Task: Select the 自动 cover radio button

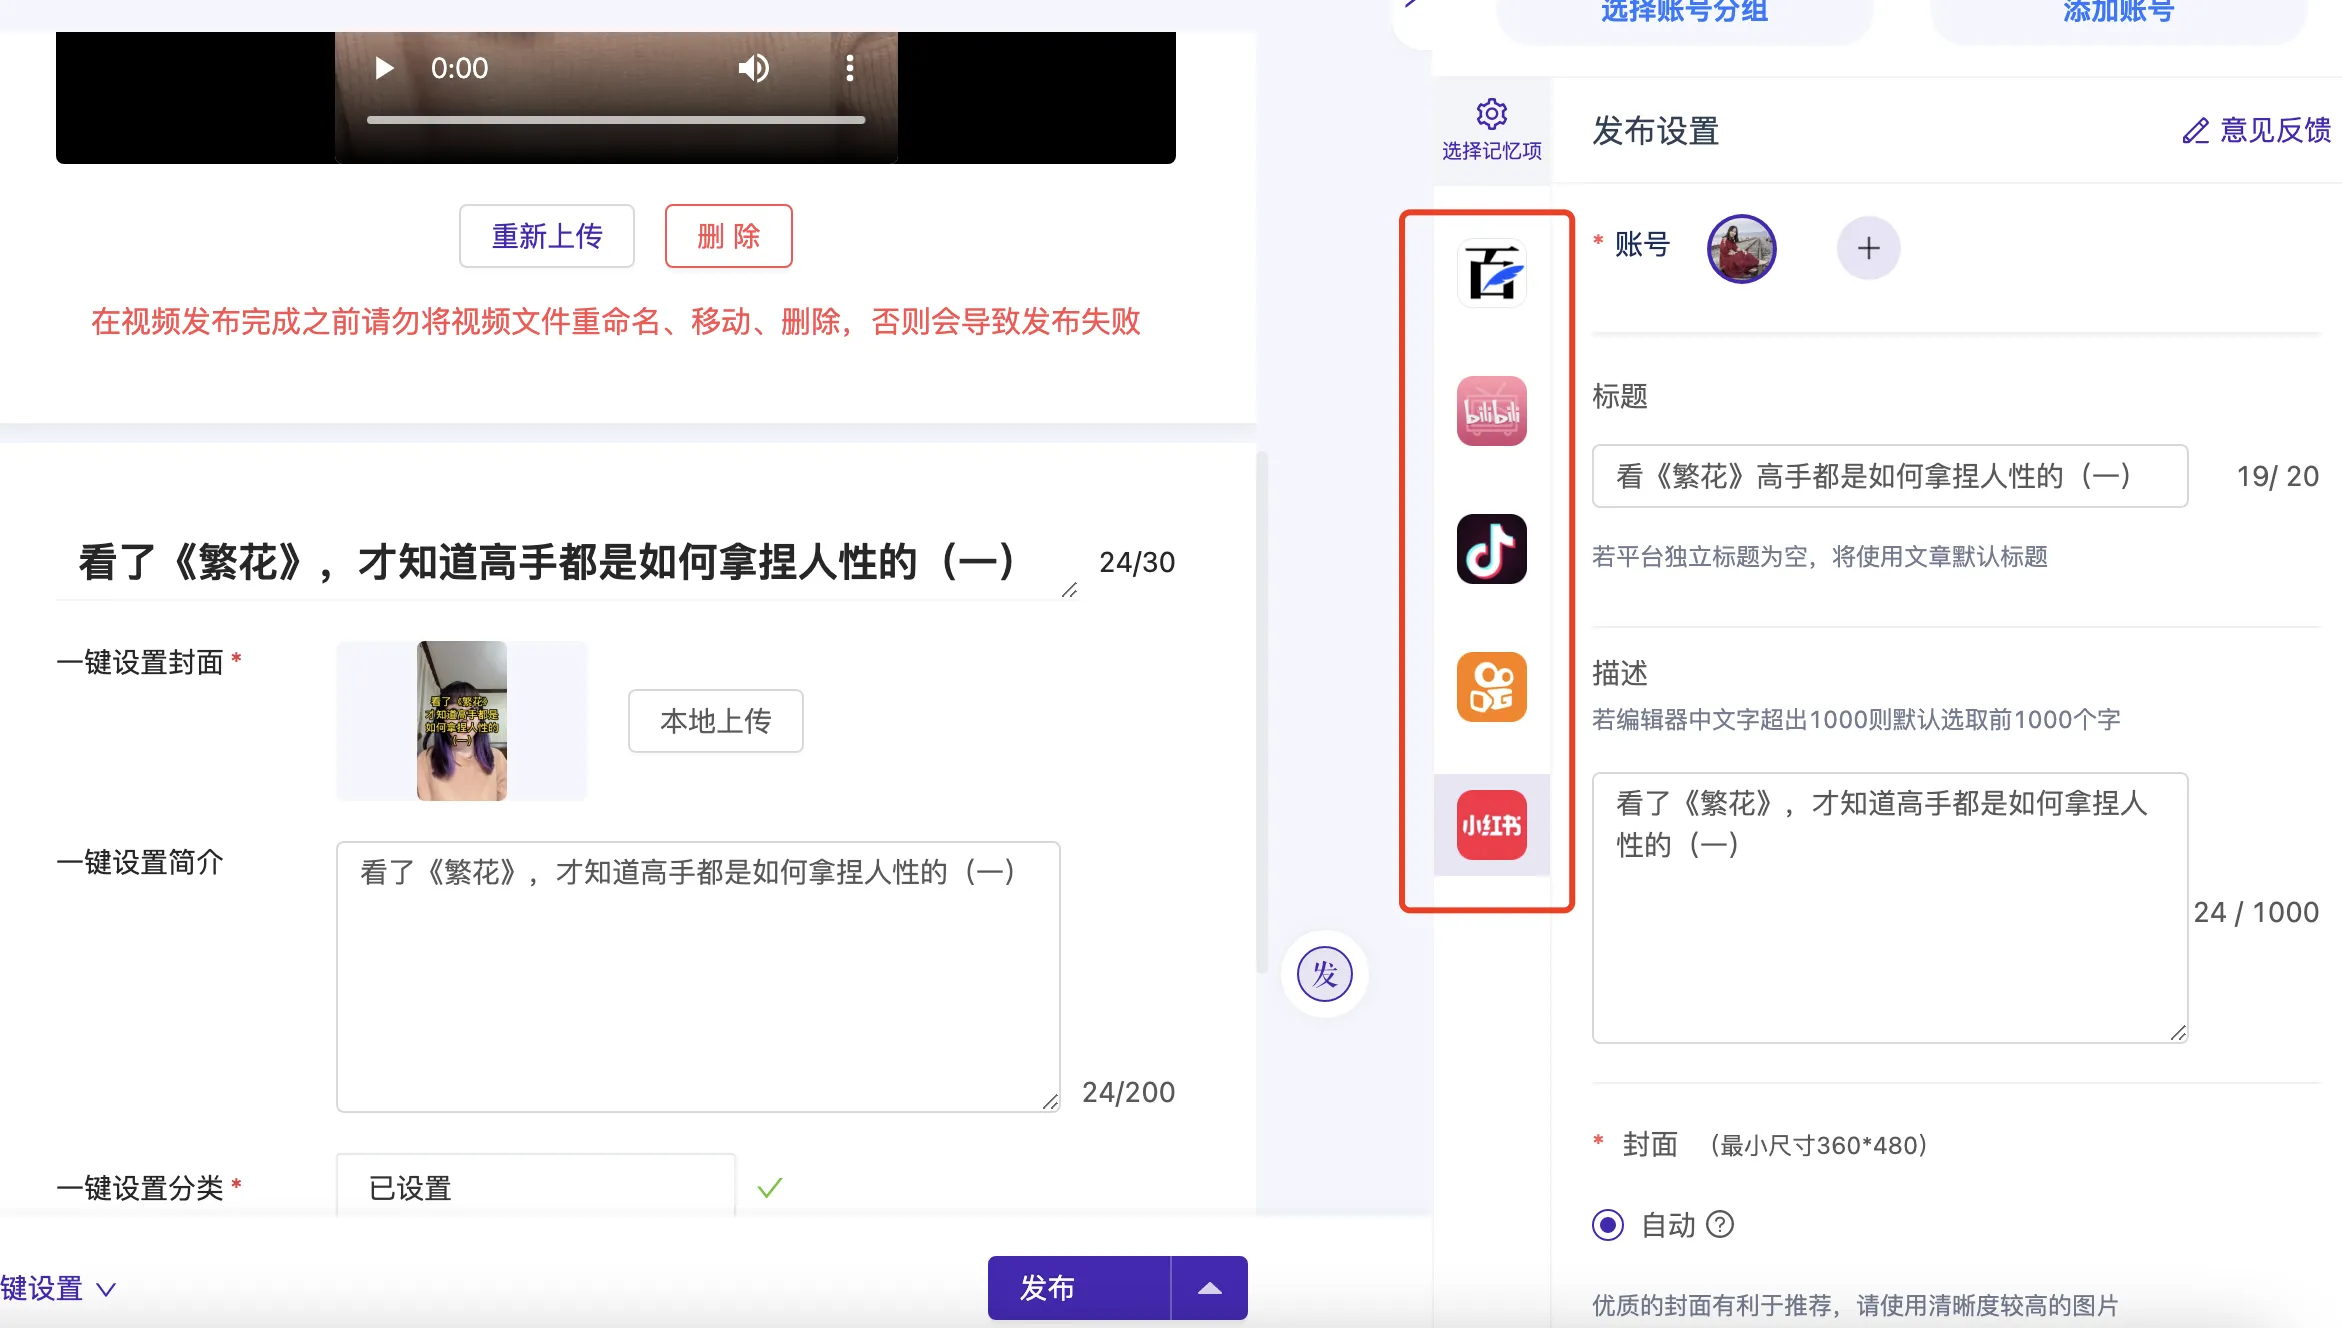Action: tap(1608, 1225)
